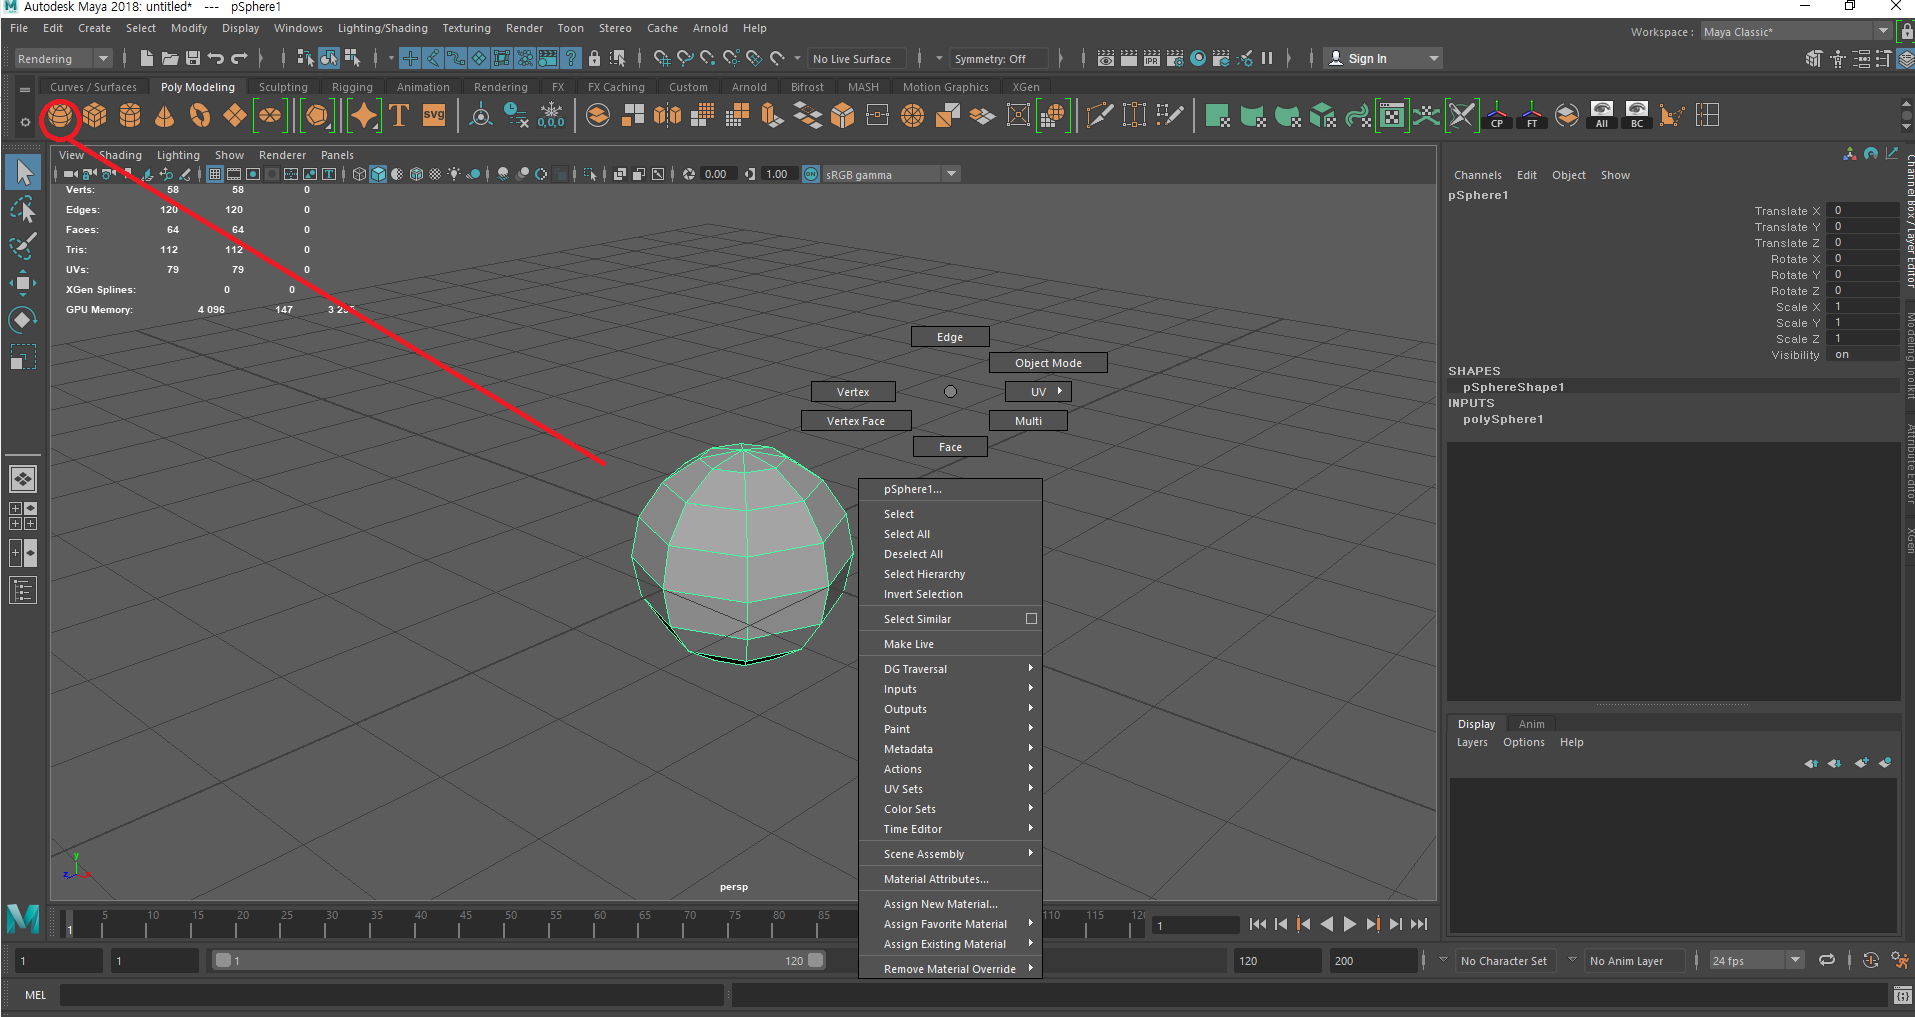Click the range slider end handle
The width and height of the screenshot is (1915, 1017).
pos(816,960)
